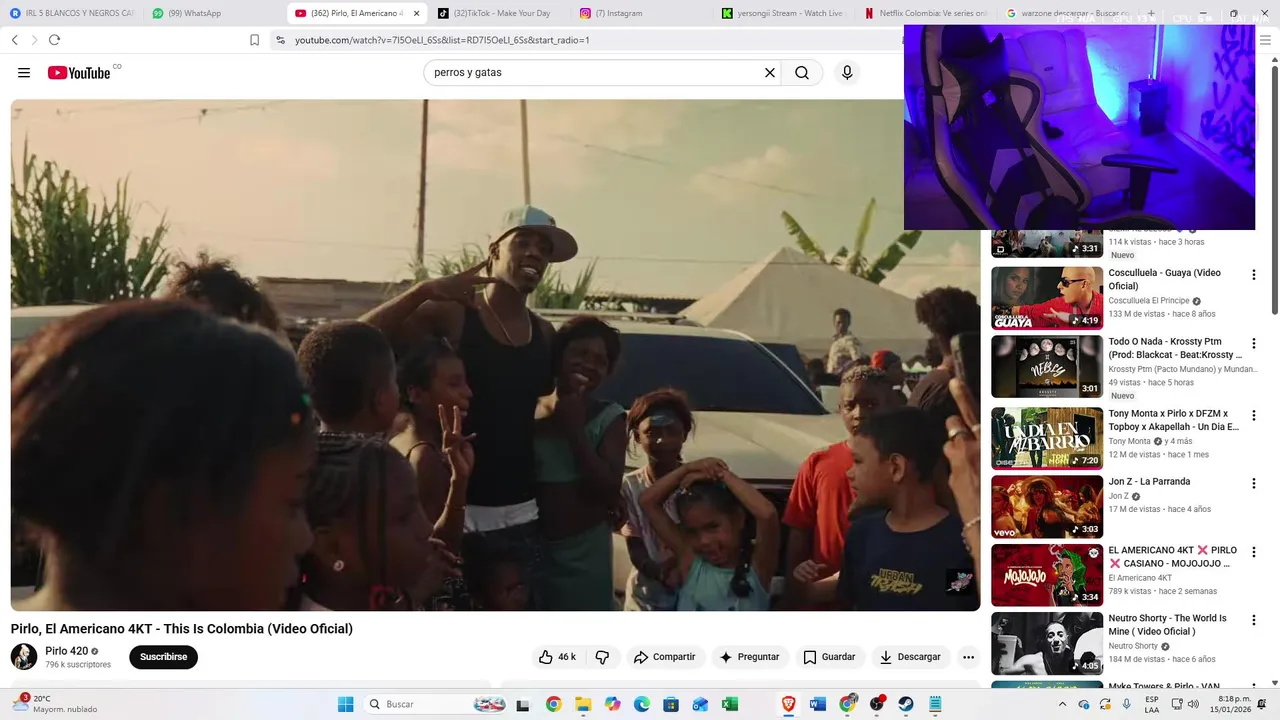The height and width of the screenshot is (720, 1280).
Task: Switch to the yersongii Stream tab
Action: pyautogui.click(x=783, y=13)
